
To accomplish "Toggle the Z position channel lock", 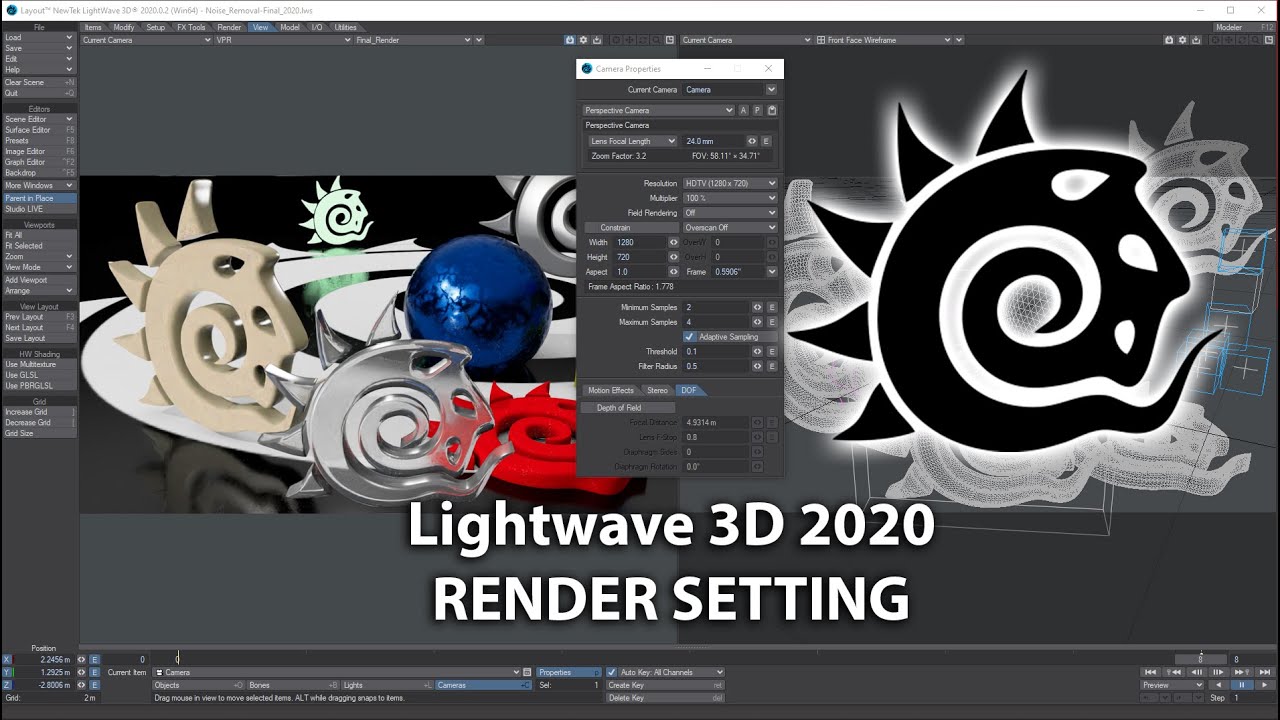I will click(6, 685).
